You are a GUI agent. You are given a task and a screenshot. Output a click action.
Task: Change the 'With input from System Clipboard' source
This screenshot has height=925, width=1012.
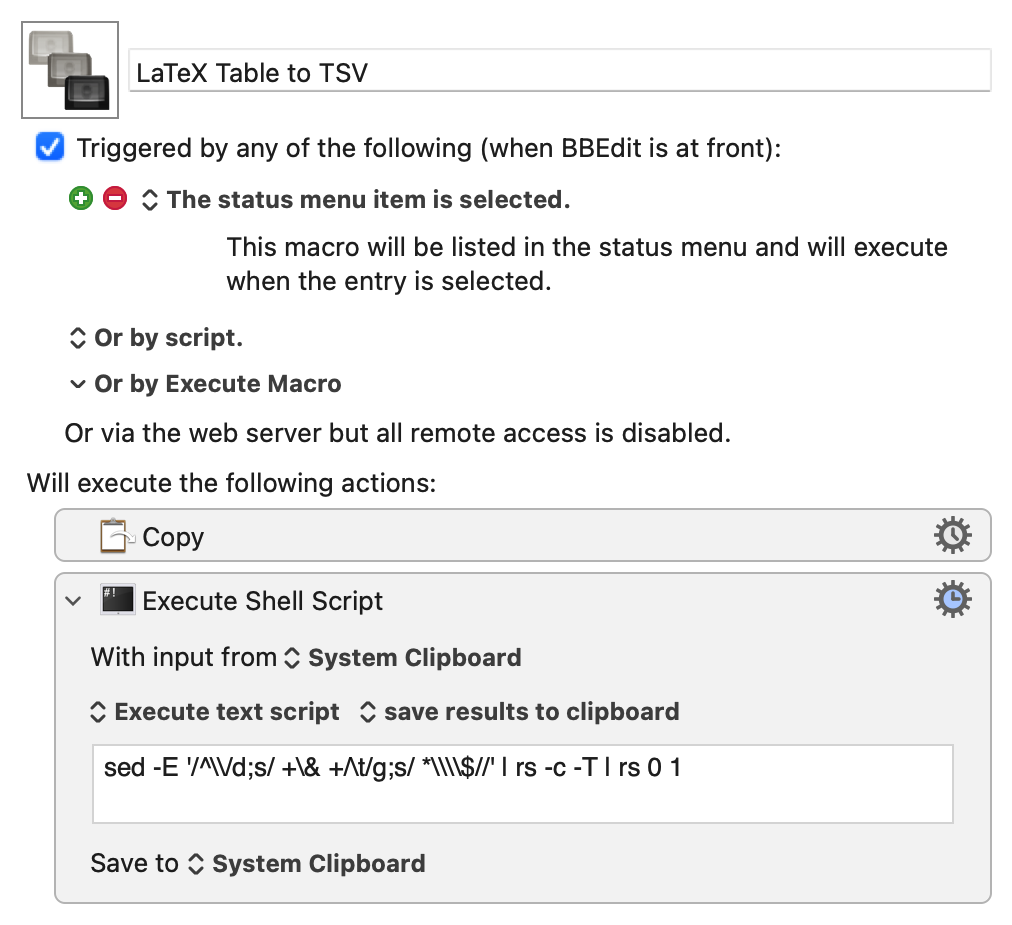pyautogui.click(x=404, y=658)
